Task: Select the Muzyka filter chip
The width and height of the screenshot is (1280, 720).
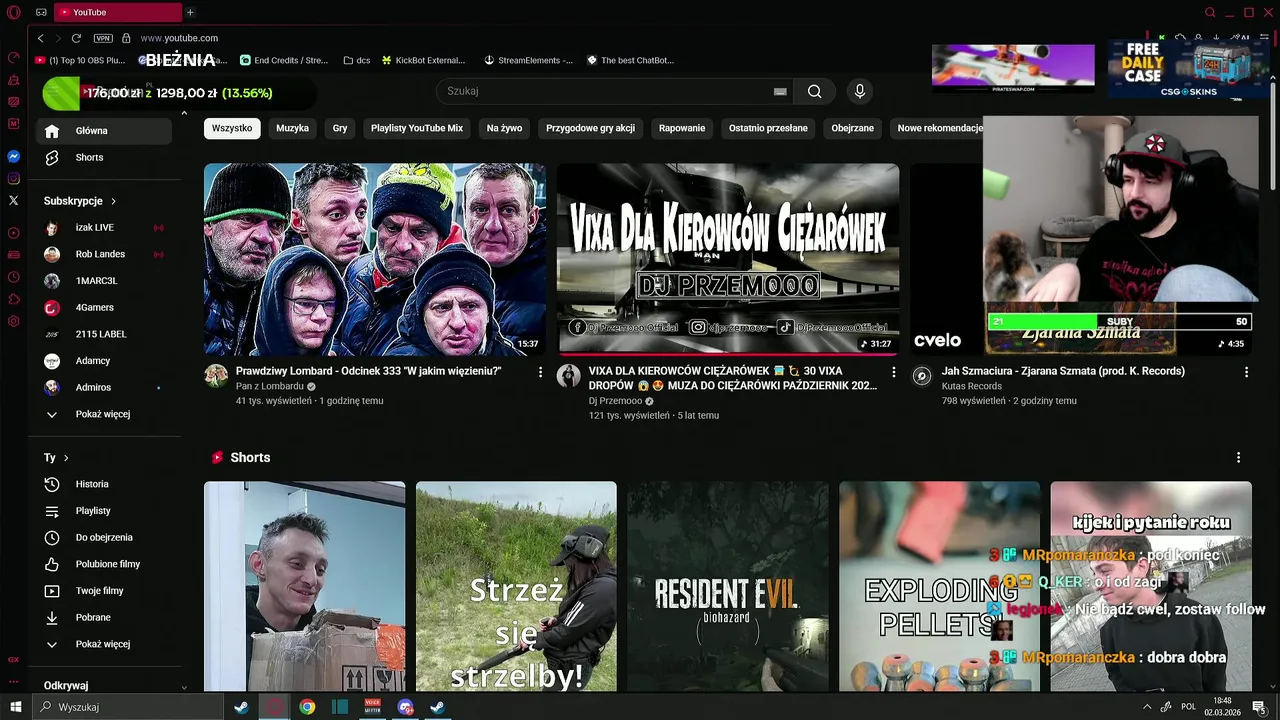Action: point(292,128)
